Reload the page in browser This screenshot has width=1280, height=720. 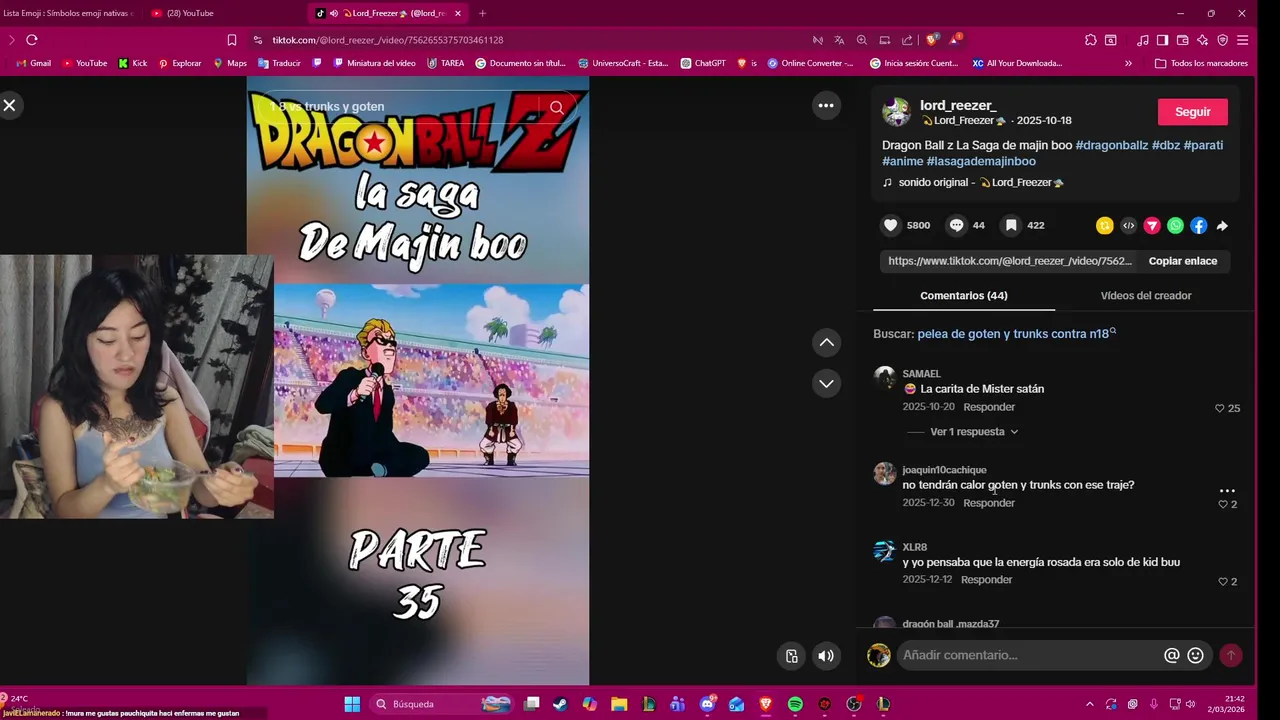[x=32, y=40]
